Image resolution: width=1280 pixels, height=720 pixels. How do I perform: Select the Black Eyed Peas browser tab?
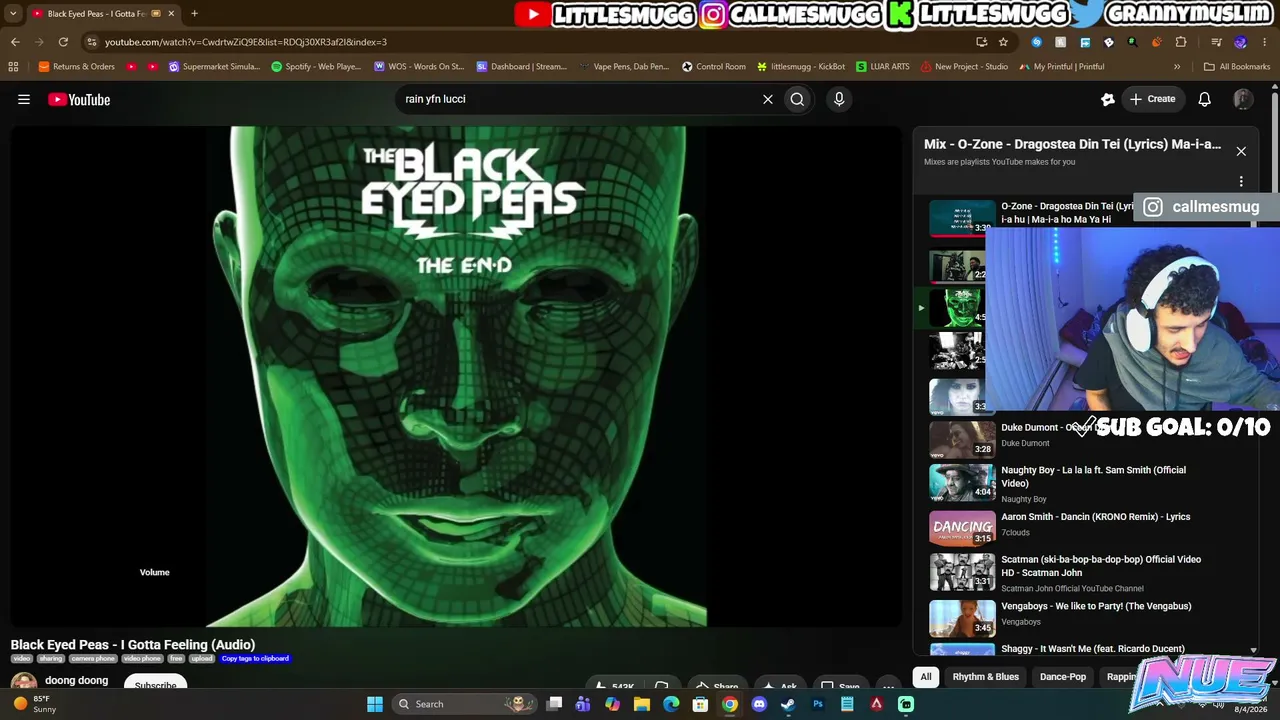pos(103,14)
